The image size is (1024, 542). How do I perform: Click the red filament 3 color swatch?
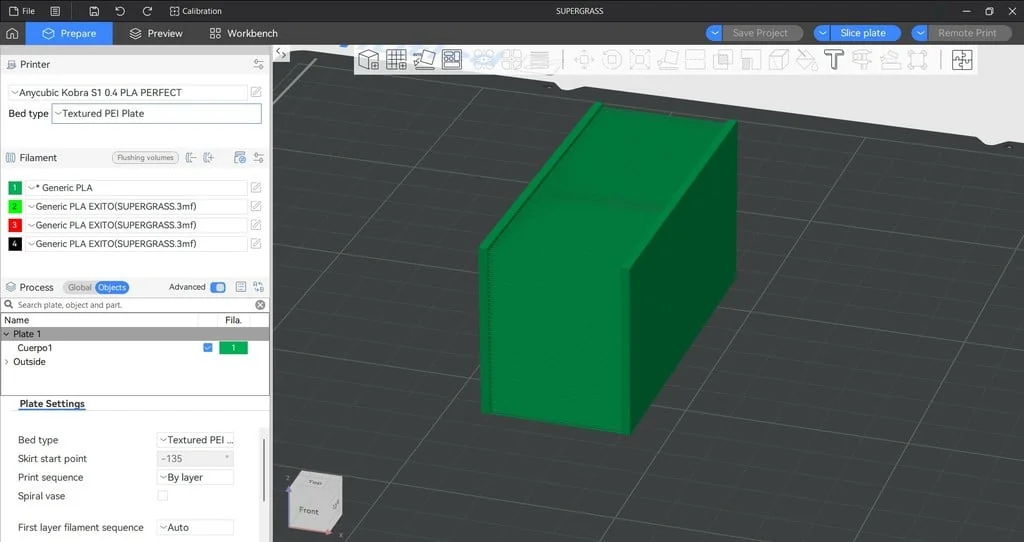point(15,225)
